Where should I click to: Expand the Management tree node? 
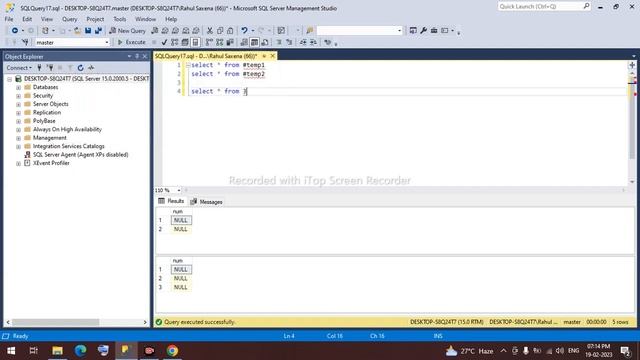[18, 138]
